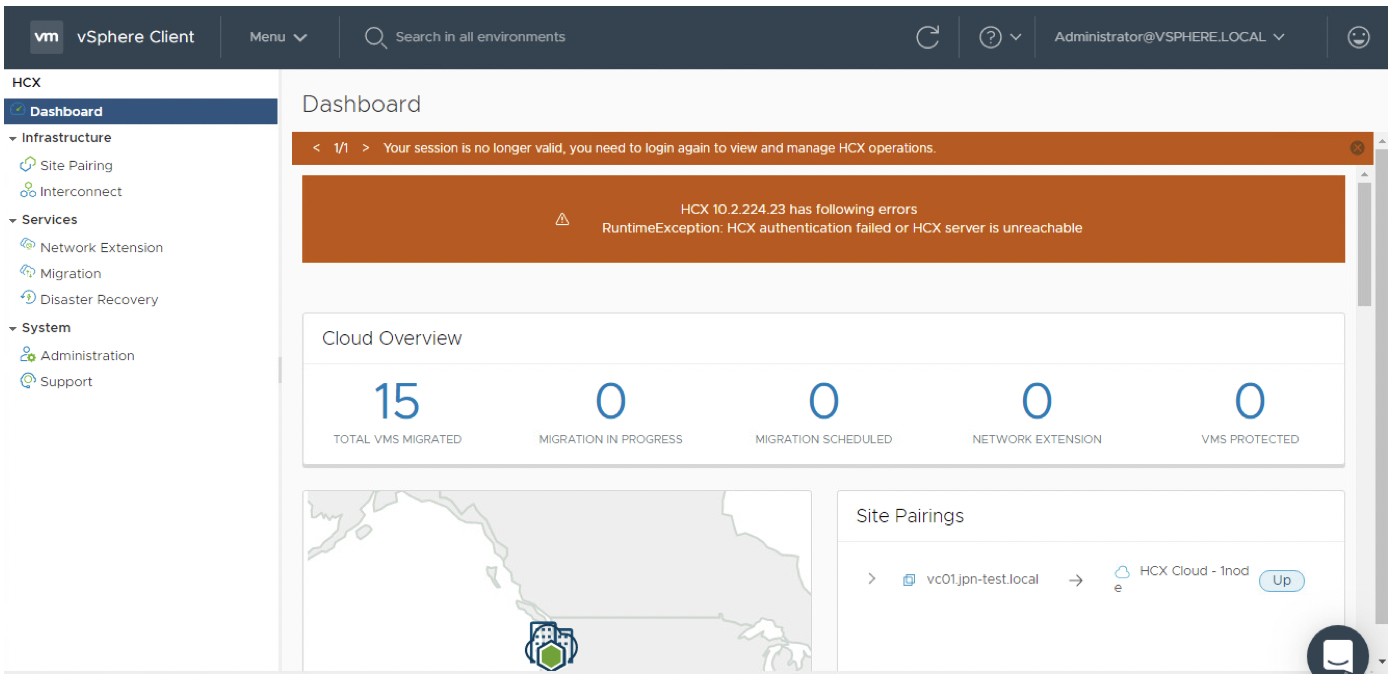1390x678 pixels.
Task: Open Site Pairing in the sidebar
Action: pos(76,165)
